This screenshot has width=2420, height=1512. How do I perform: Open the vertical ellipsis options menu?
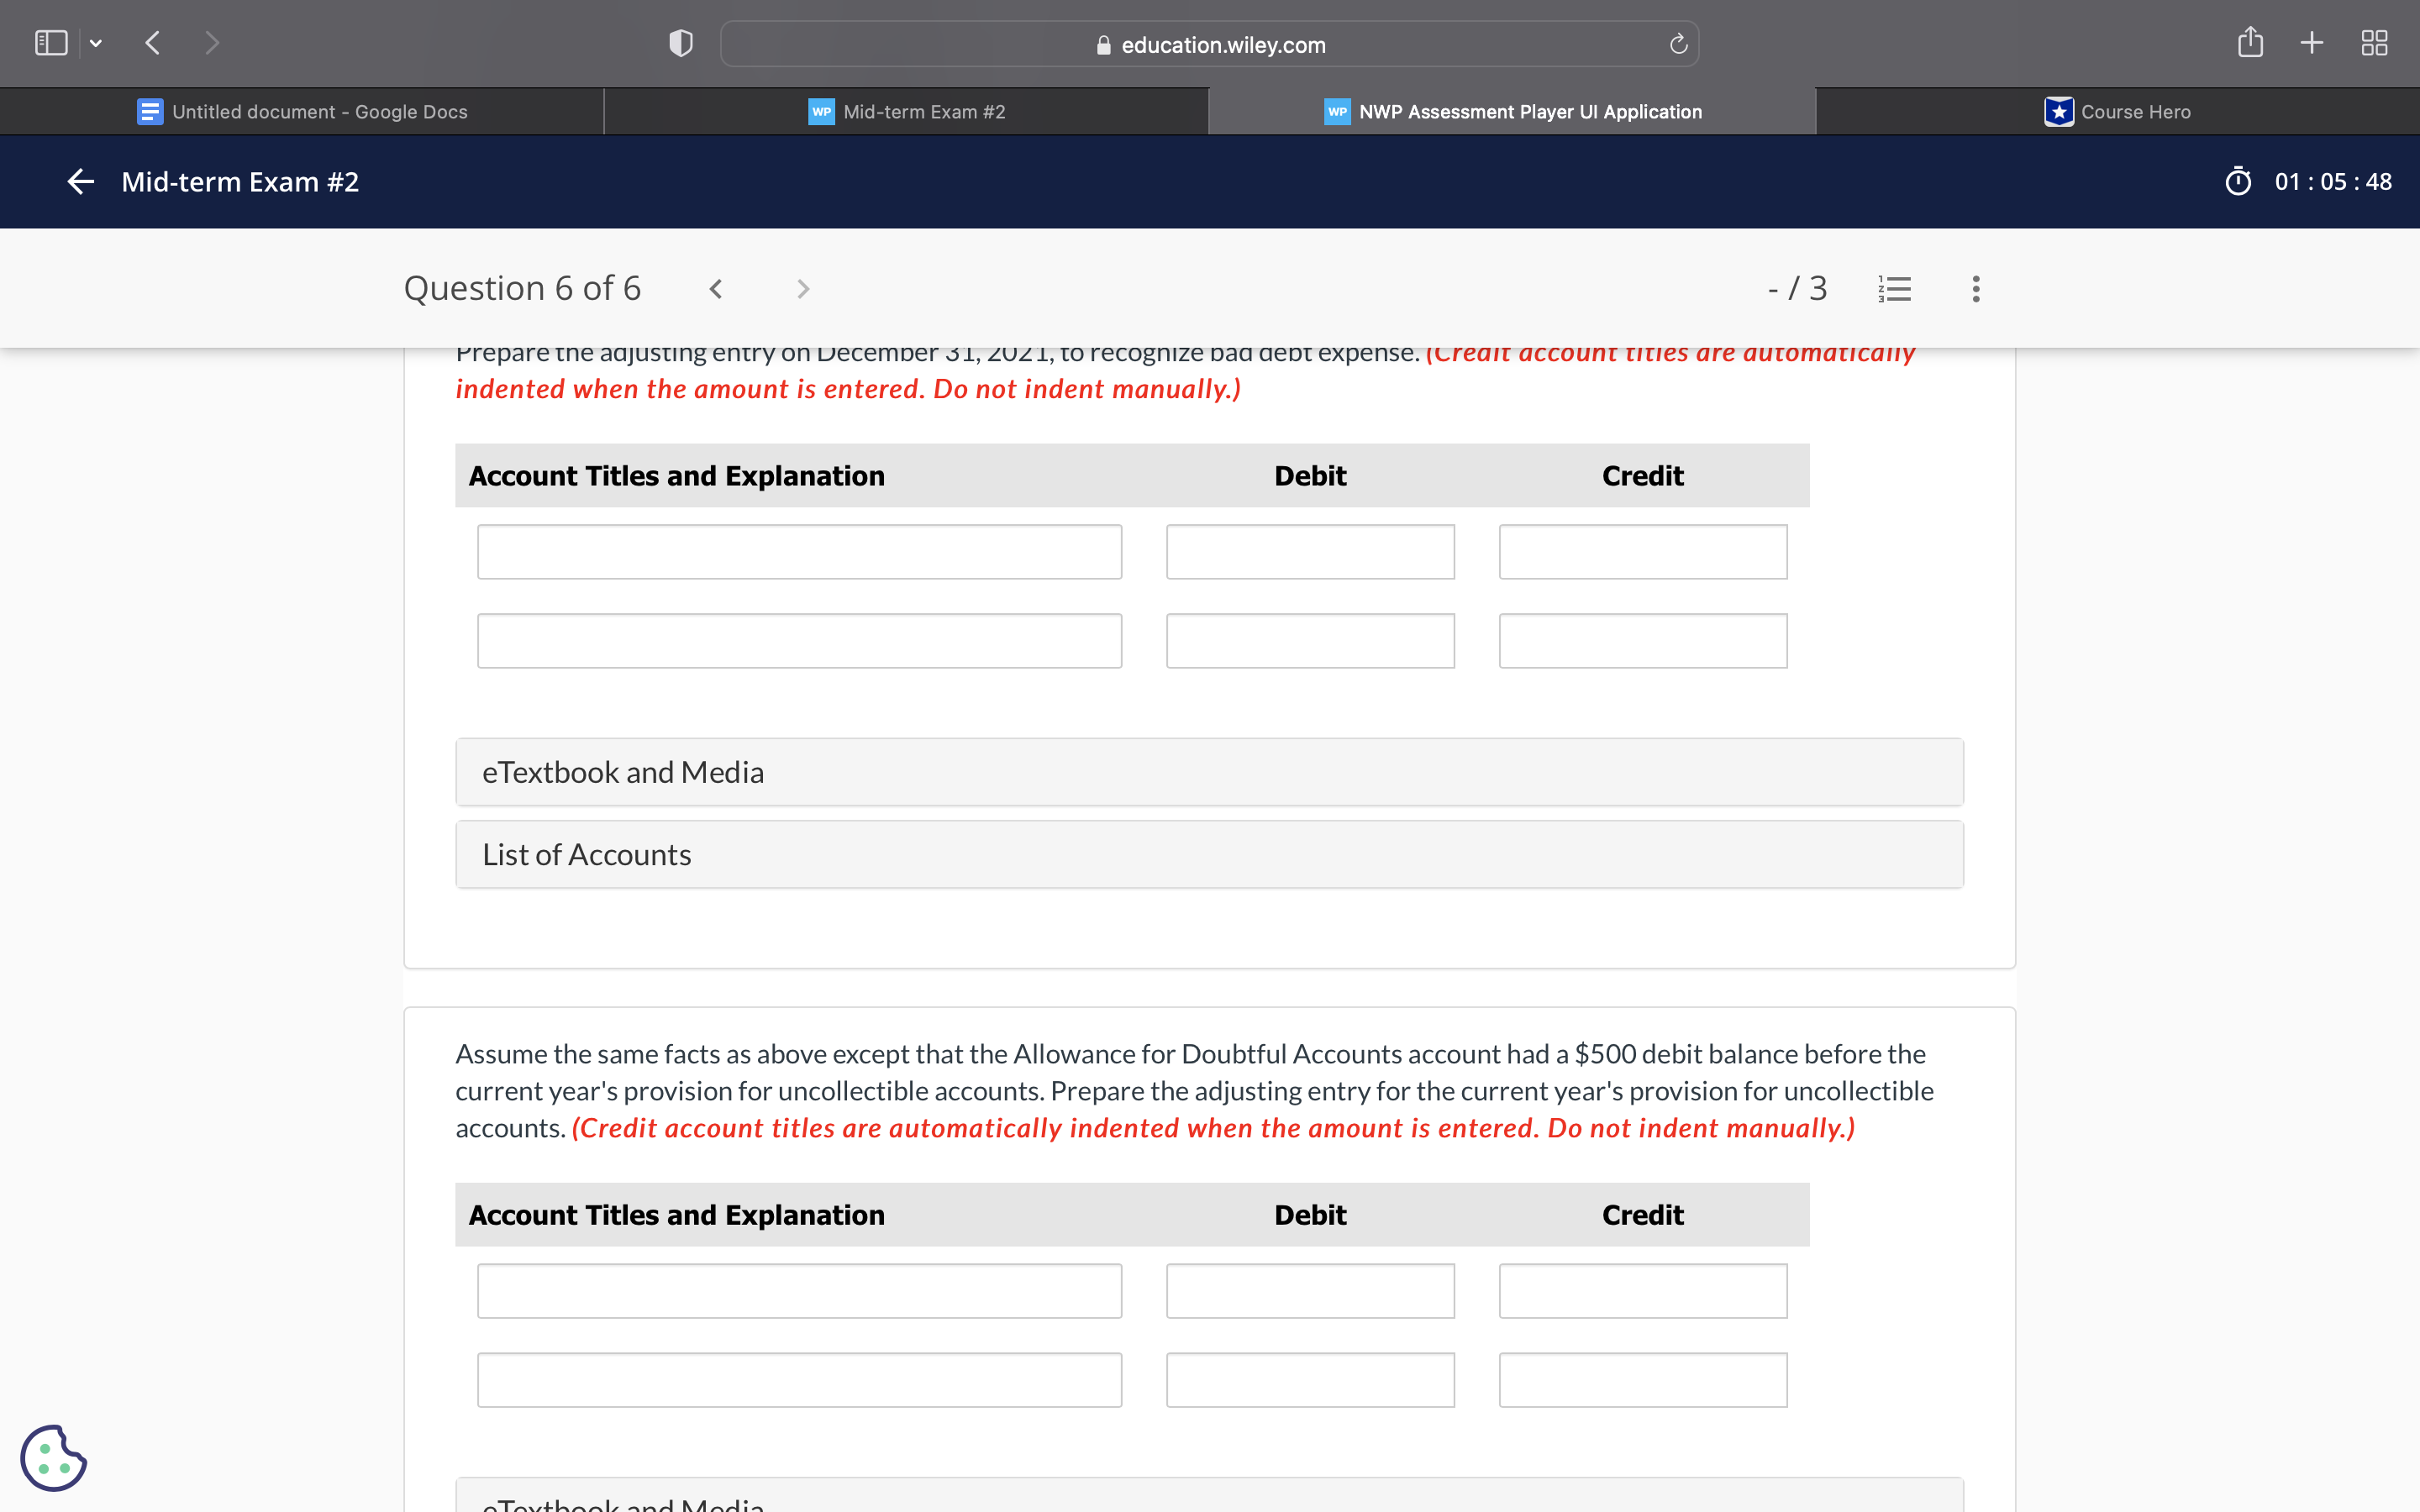[x=1975, y=288]
